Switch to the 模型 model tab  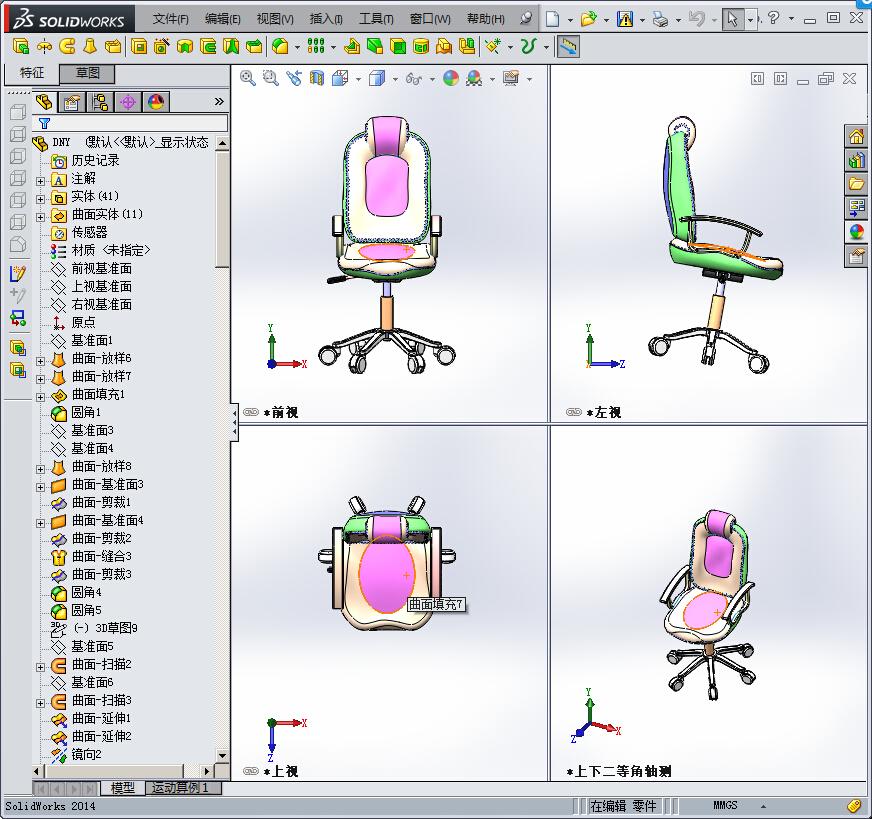pos(123,788)
